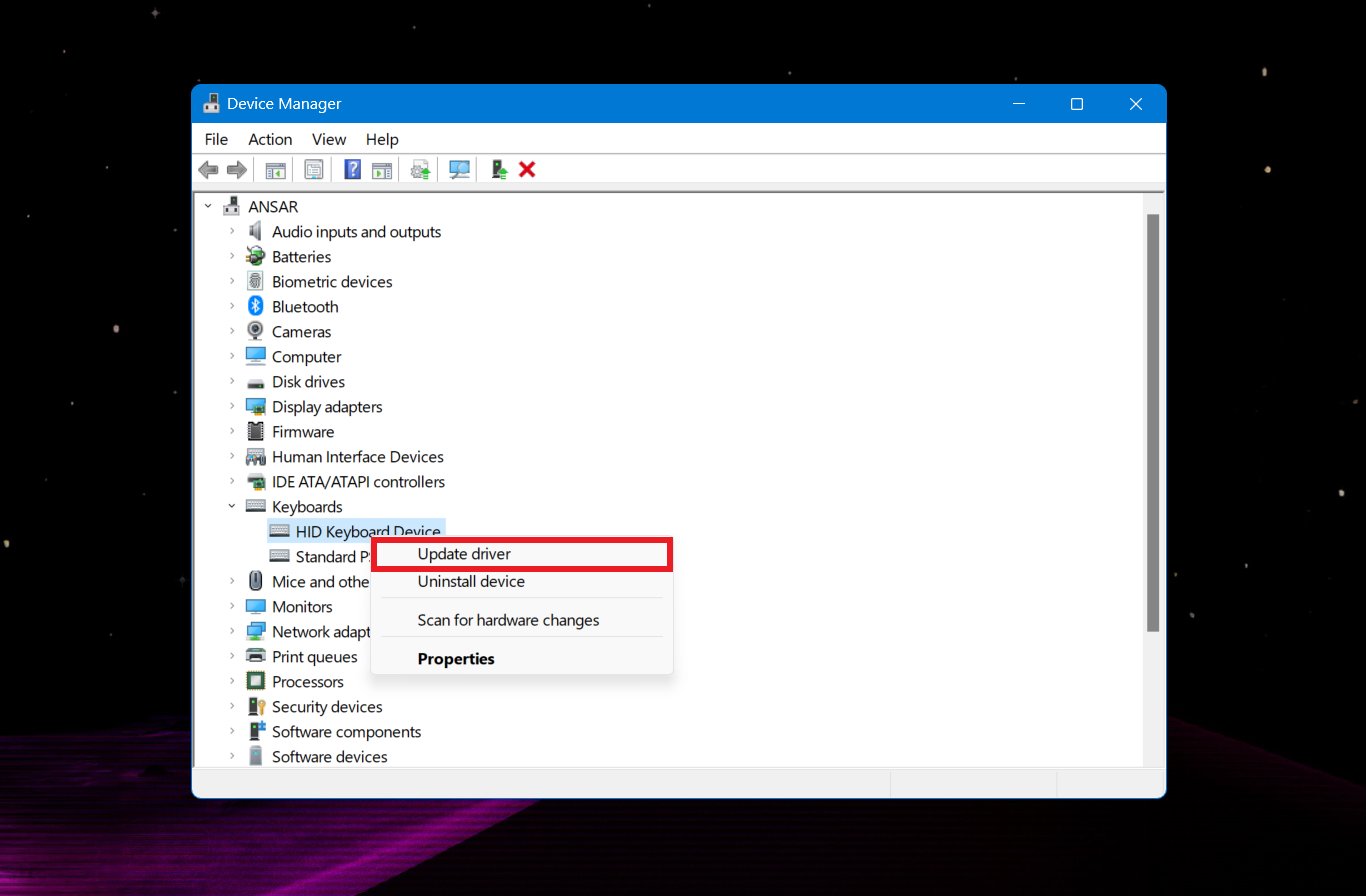Image resolution: width=1366 pixels, height=896 pixels.
Task: Open Help using the blue question mark icon
Action: tap(352, 169)
